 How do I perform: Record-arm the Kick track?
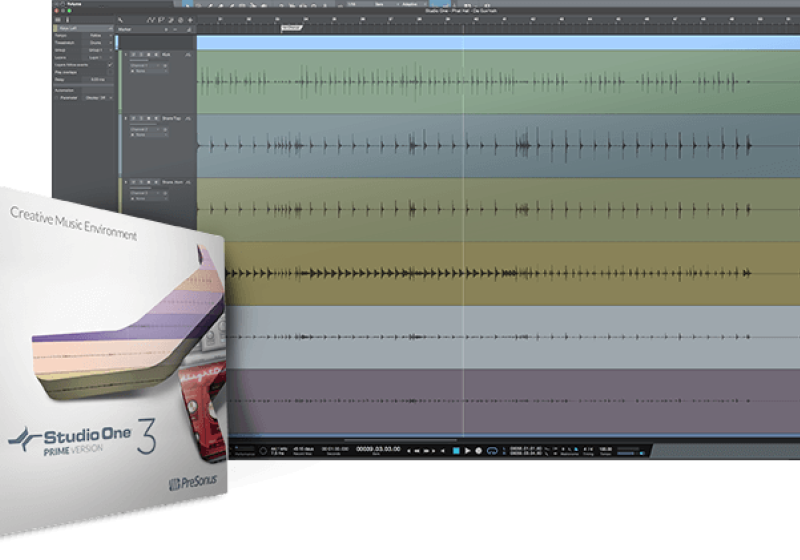148,55
